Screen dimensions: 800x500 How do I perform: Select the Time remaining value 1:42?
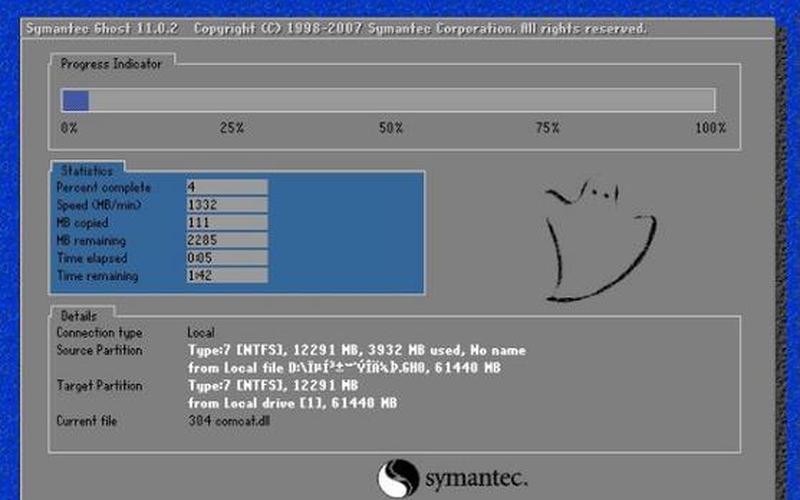coord(227,276)
